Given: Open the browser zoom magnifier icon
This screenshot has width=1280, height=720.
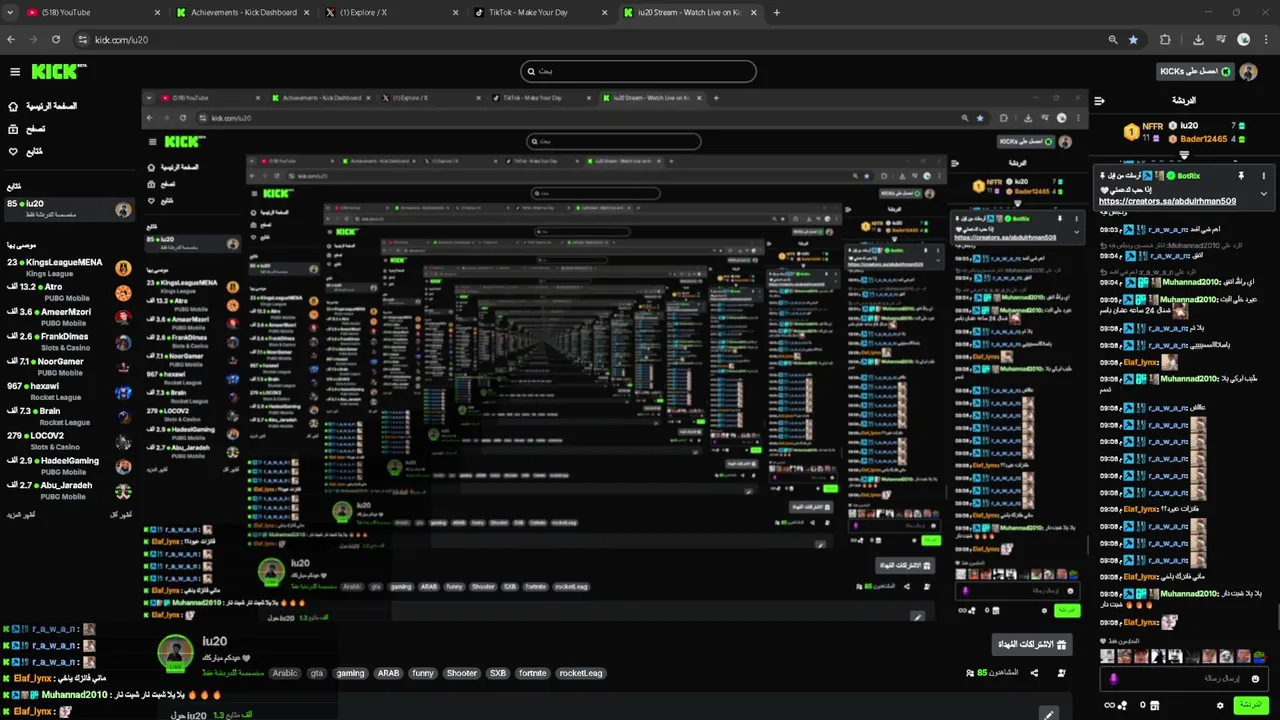Looking at the screenshot, I should pos(1113,40).
